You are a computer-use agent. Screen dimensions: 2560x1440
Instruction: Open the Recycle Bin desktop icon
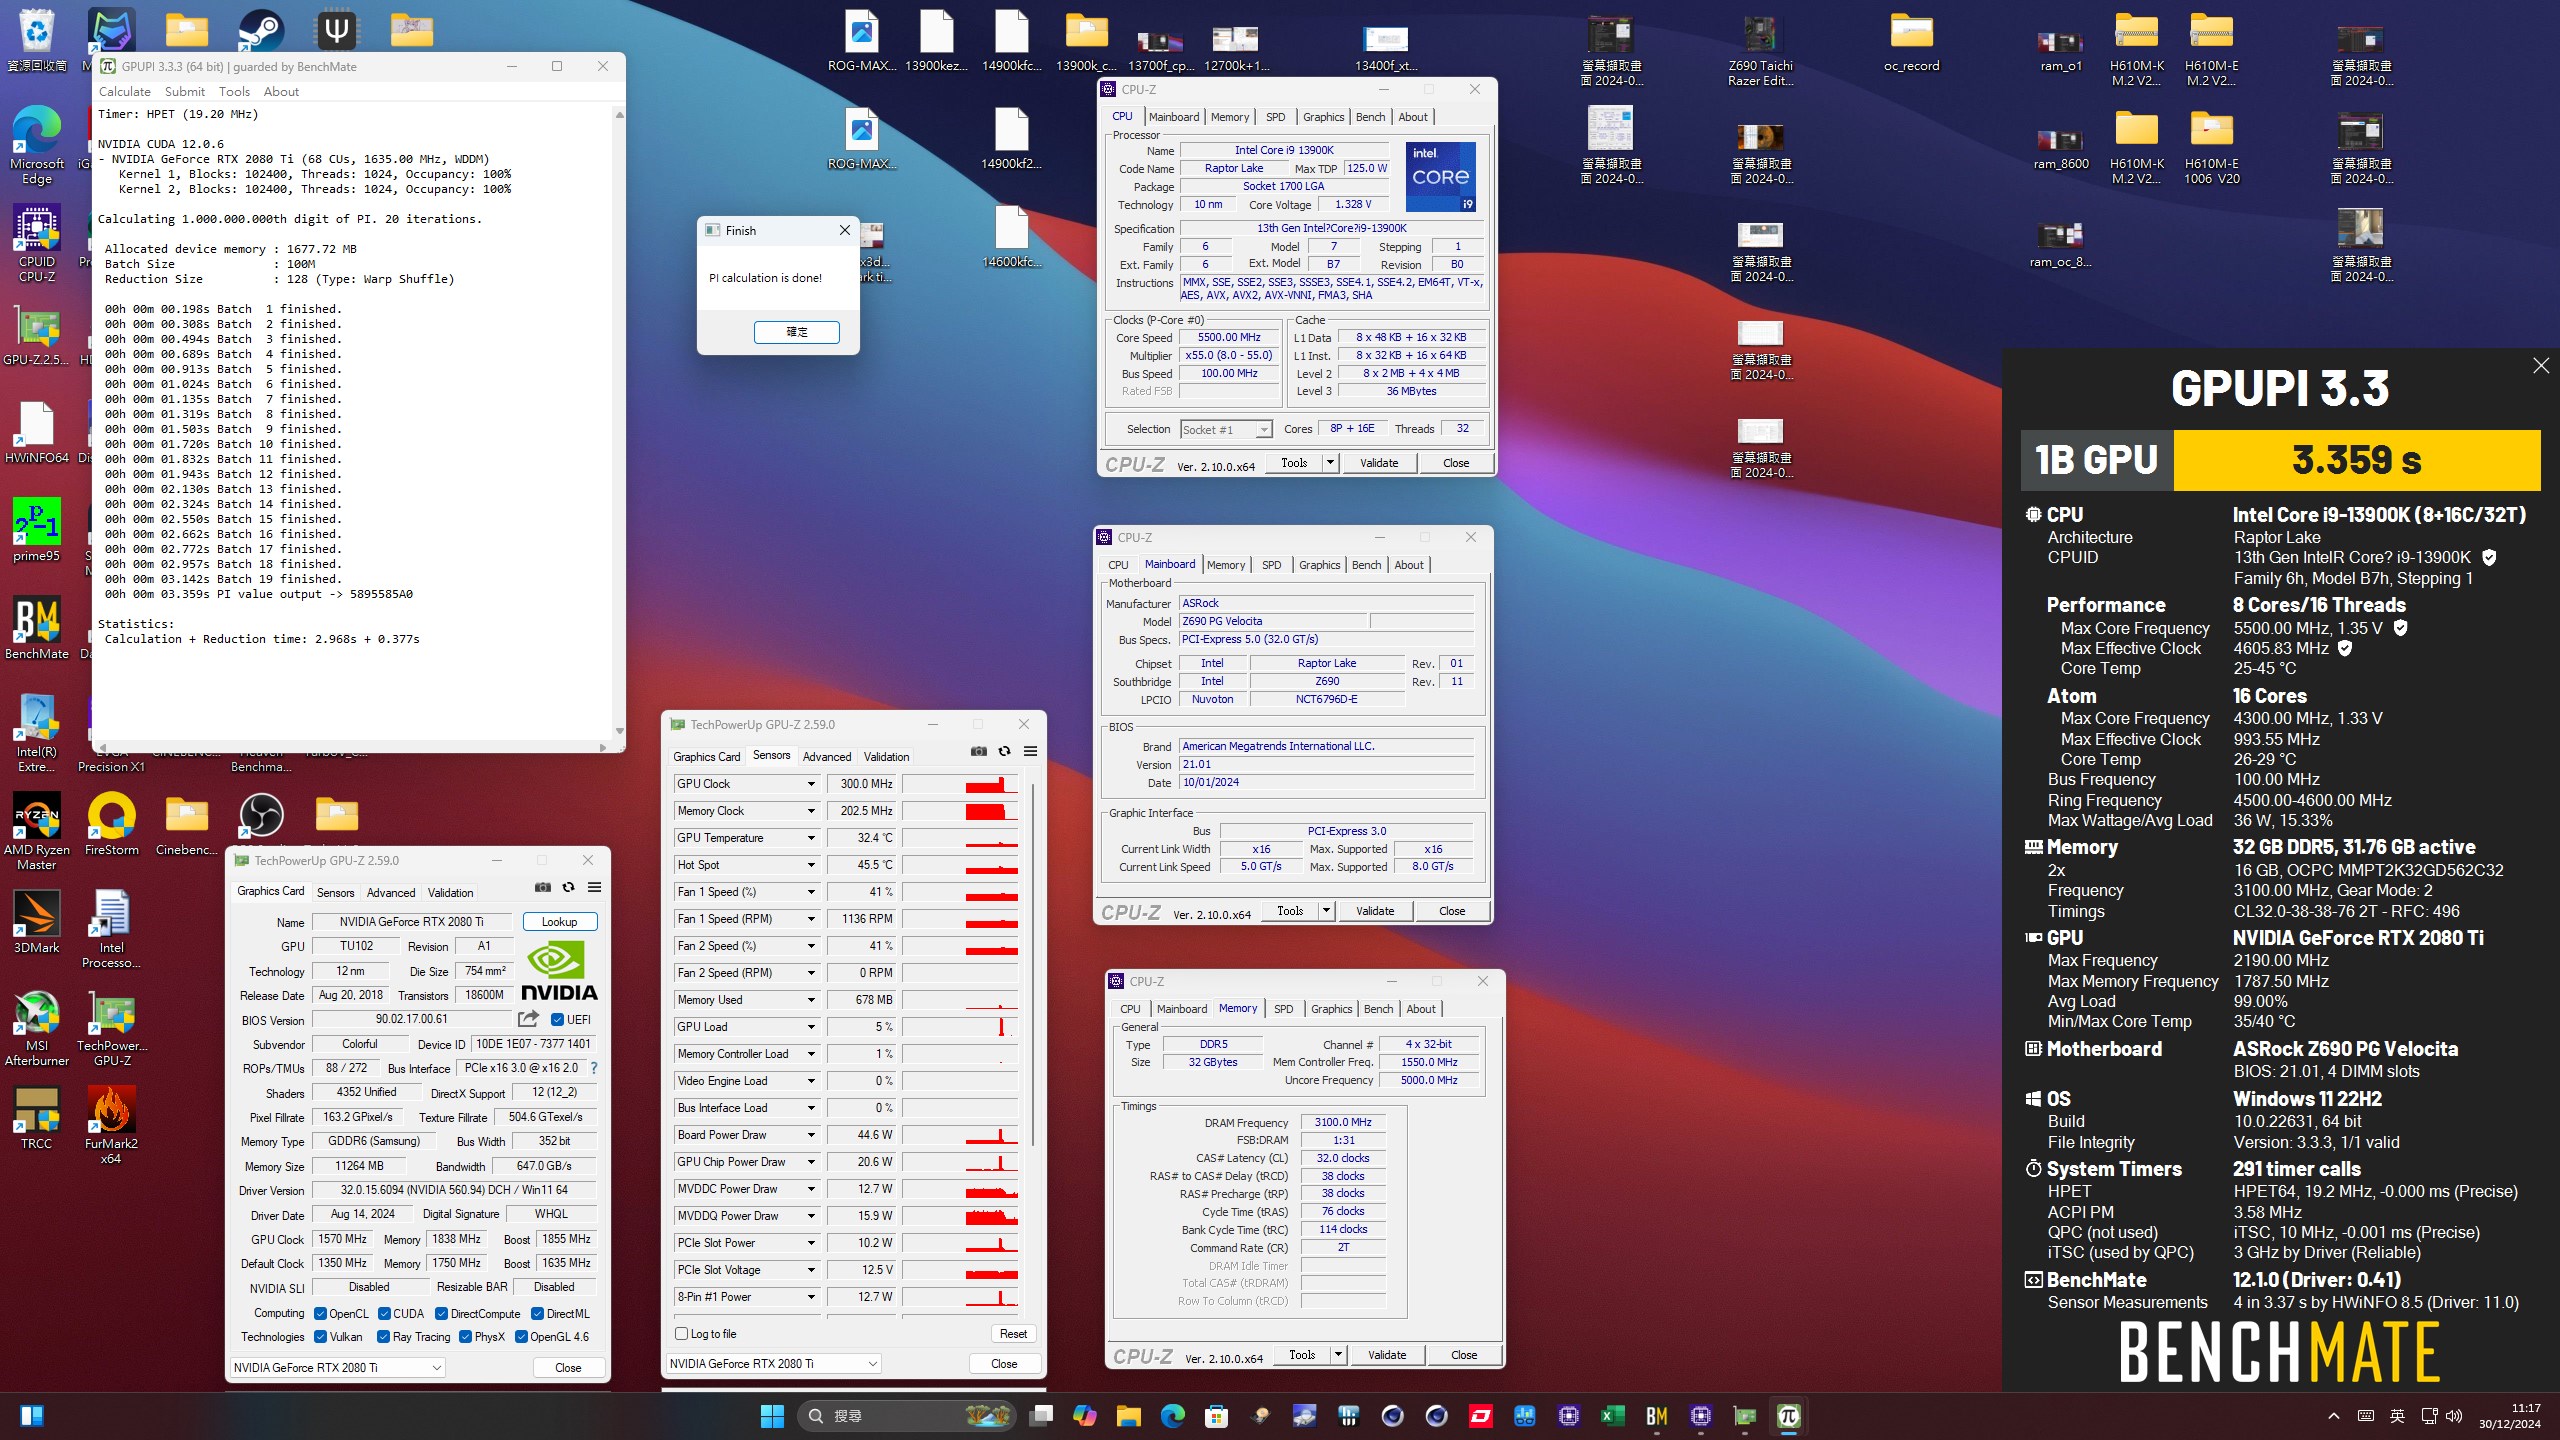36,40
